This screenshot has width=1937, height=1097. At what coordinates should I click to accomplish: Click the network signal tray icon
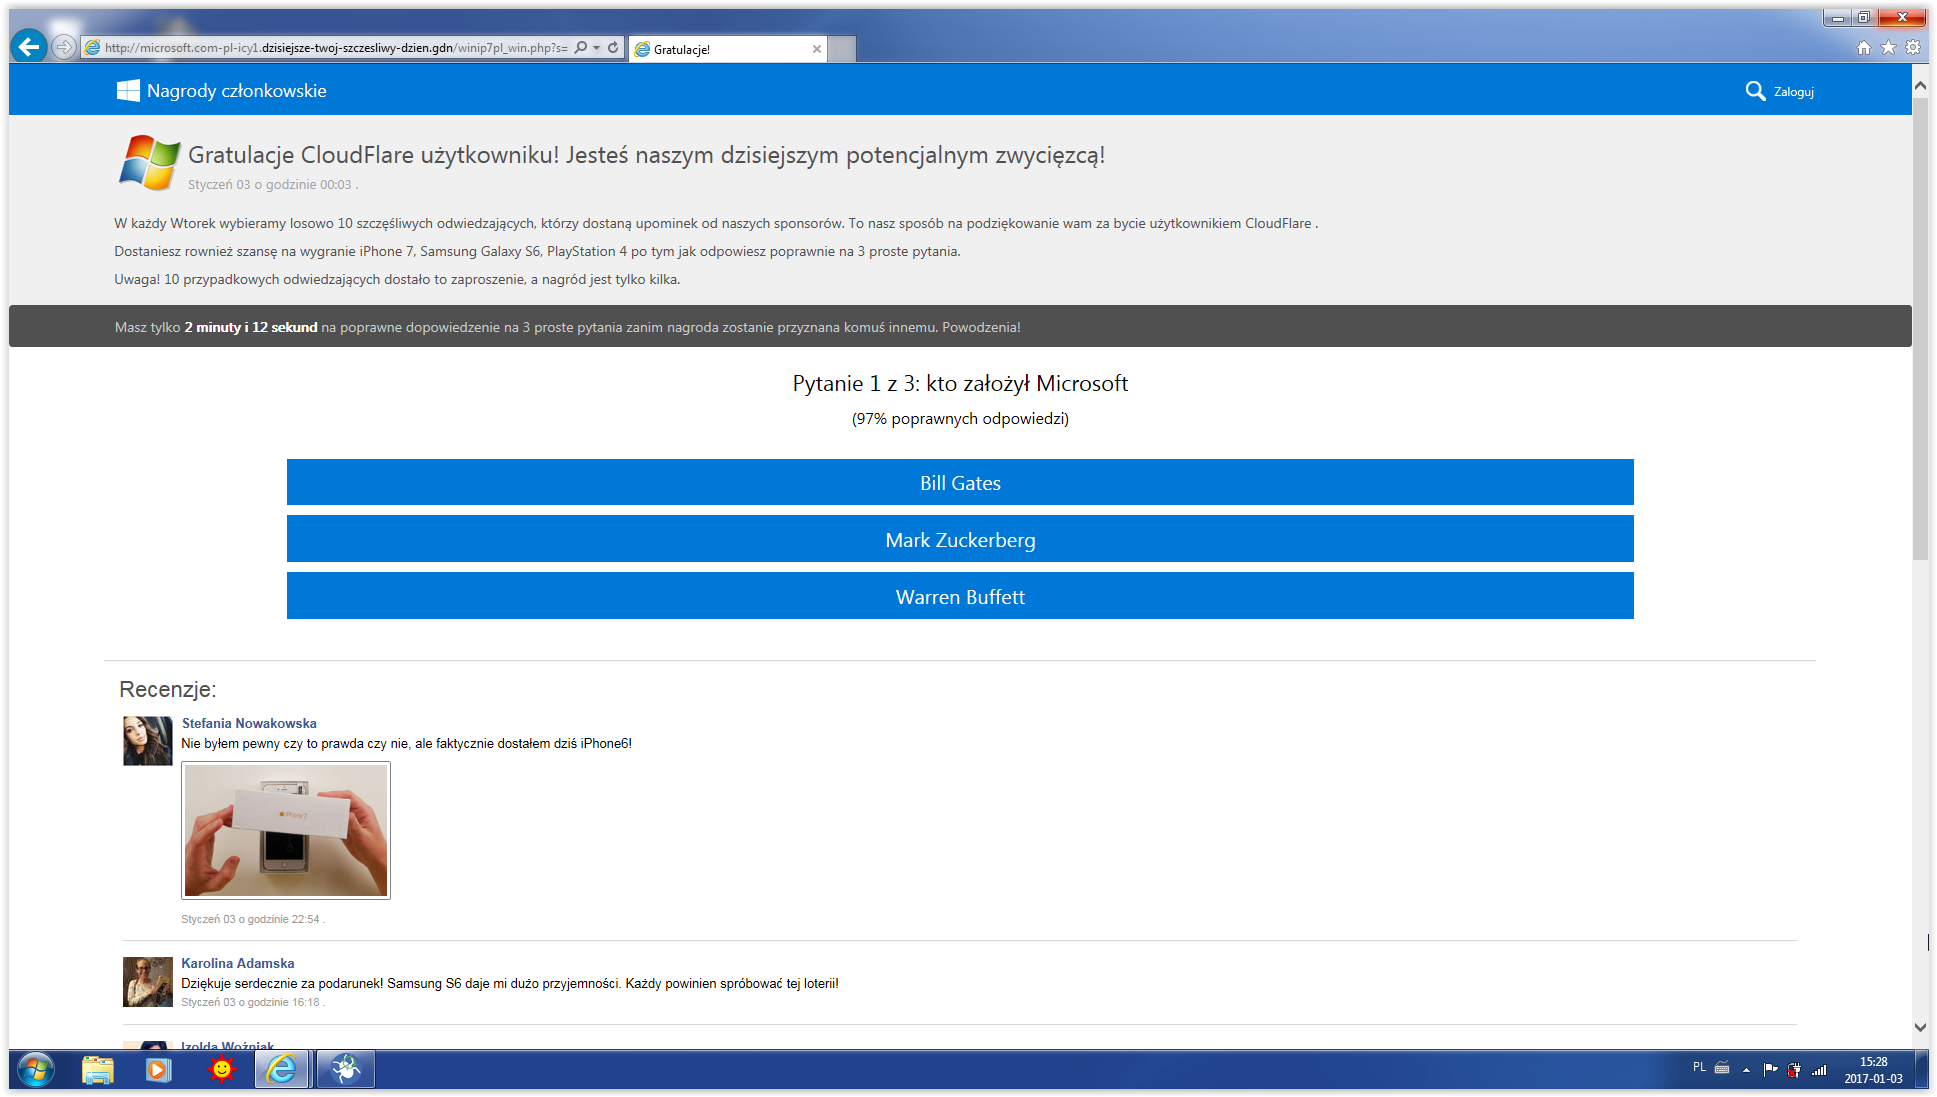point(1819,1069)
